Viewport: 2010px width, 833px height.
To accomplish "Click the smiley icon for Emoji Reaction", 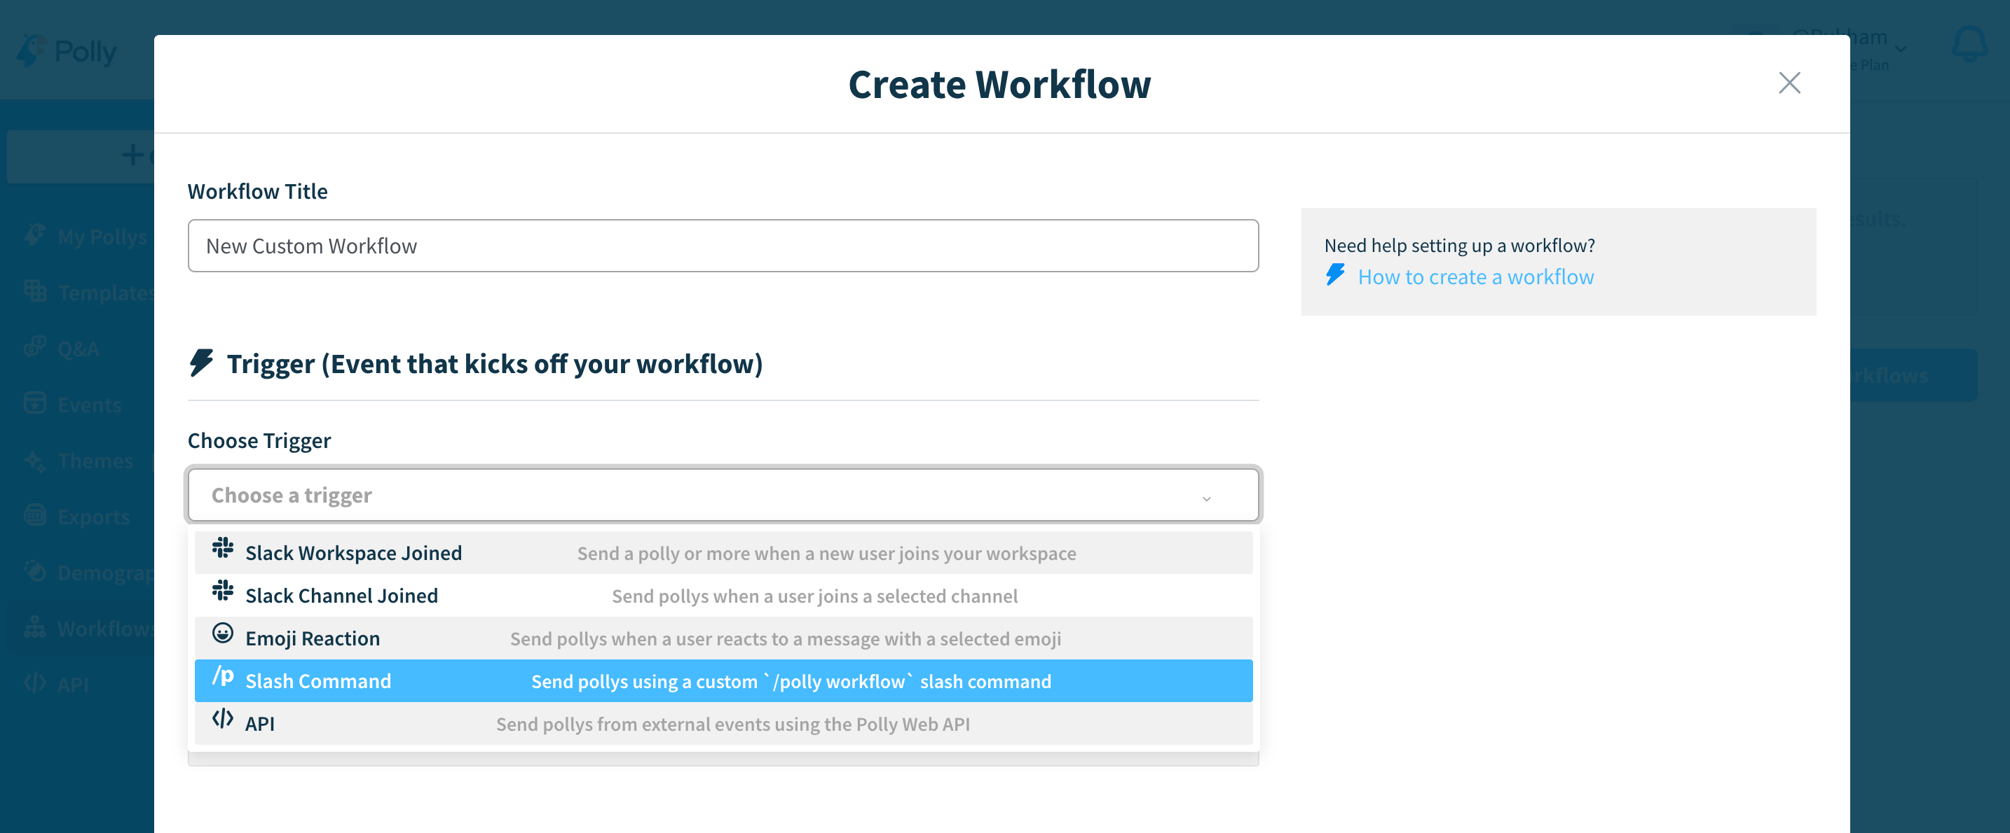I will [223, 634].
